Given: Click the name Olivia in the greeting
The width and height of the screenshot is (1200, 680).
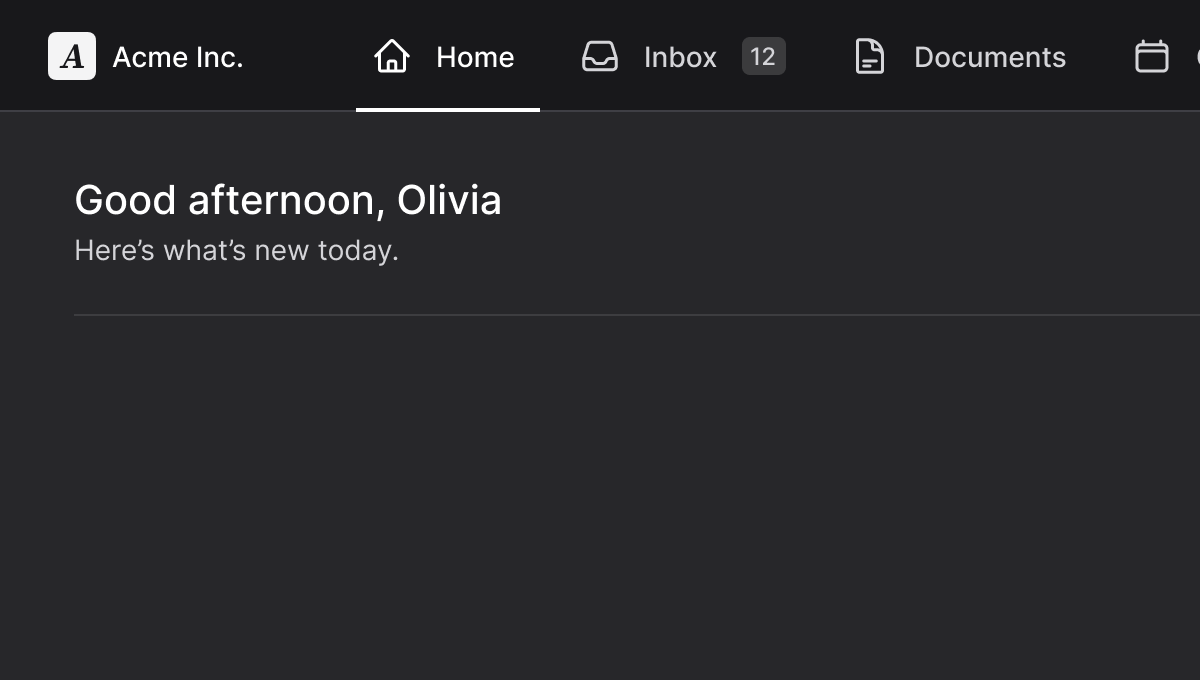Looking at the screenshot, I should coord(449,200).
